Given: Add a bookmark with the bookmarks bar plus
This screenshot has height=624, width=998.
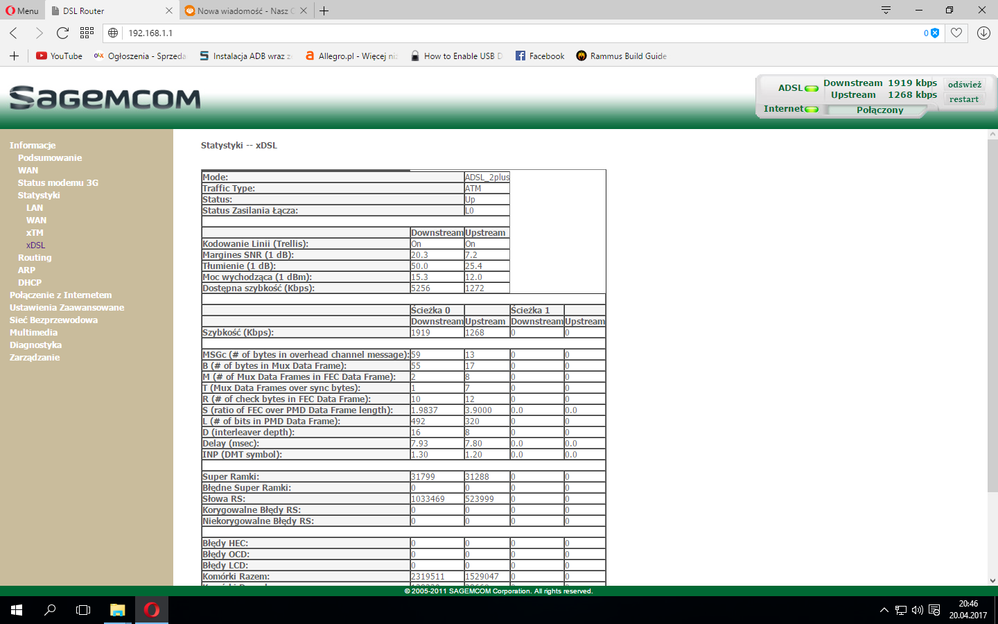Looking at the screenshot, I should 14,56.
